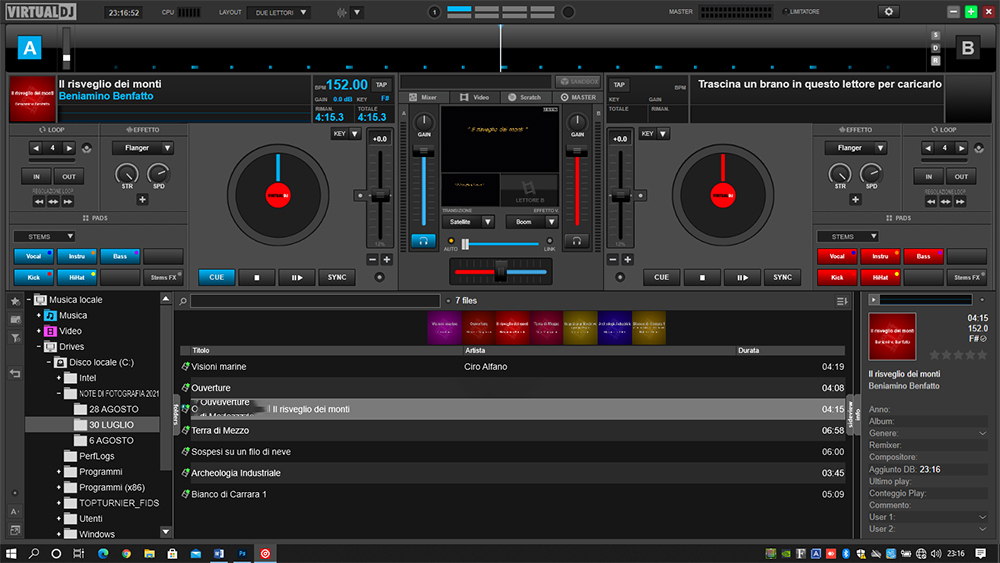This screenshot has height=563, width=1000.
Task: Open KEY dropdown on deck A
Action: (346, 134)
